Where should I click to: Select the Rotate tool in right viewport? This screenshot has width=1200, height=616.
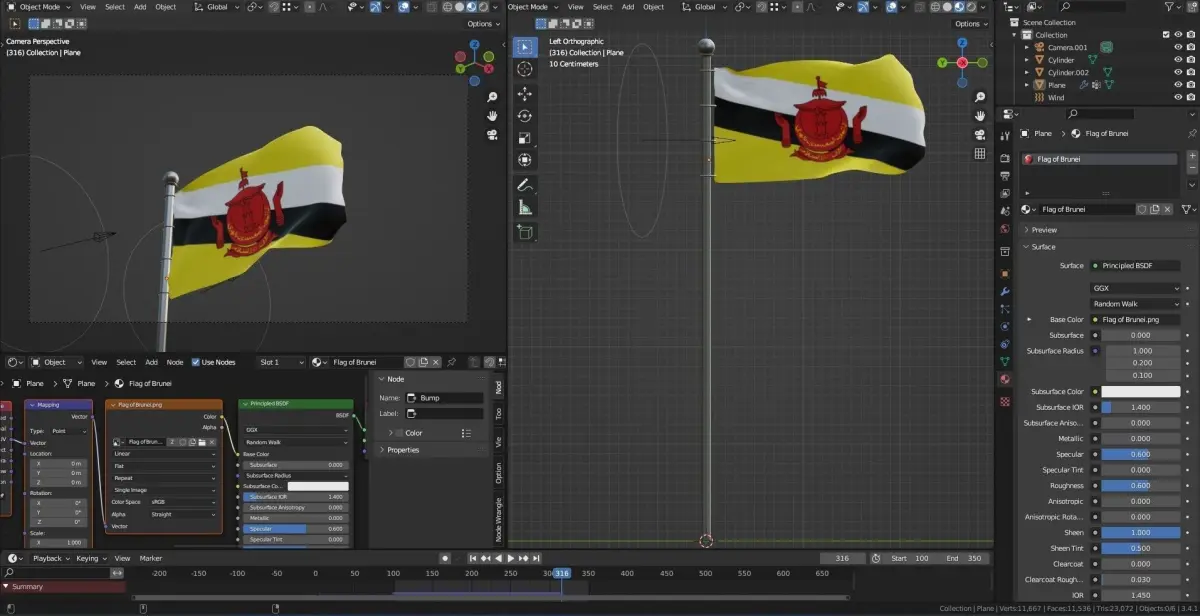pos(525,116)
